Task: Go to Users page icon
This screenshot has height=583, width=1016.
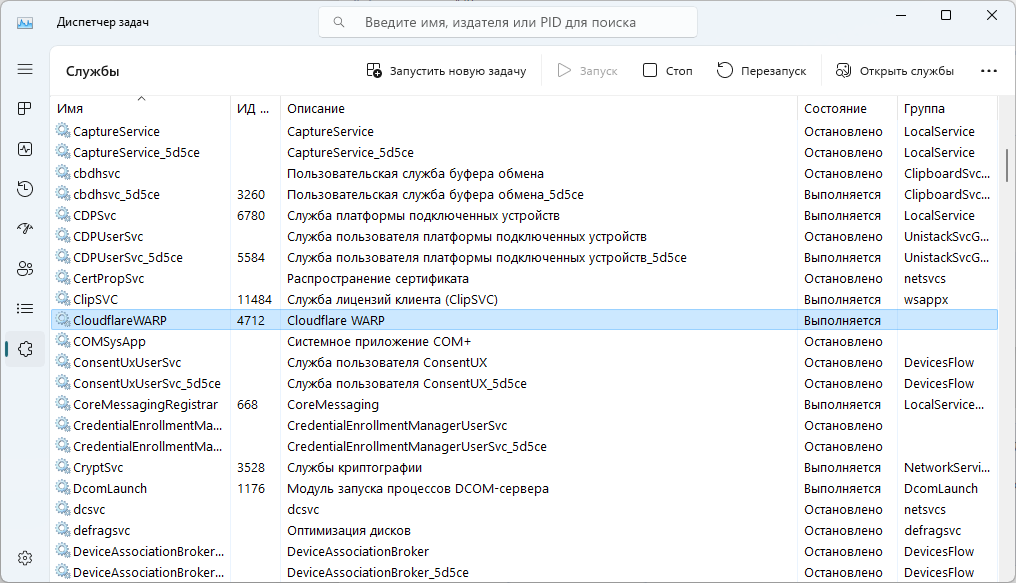Action: tap(25, 268)
